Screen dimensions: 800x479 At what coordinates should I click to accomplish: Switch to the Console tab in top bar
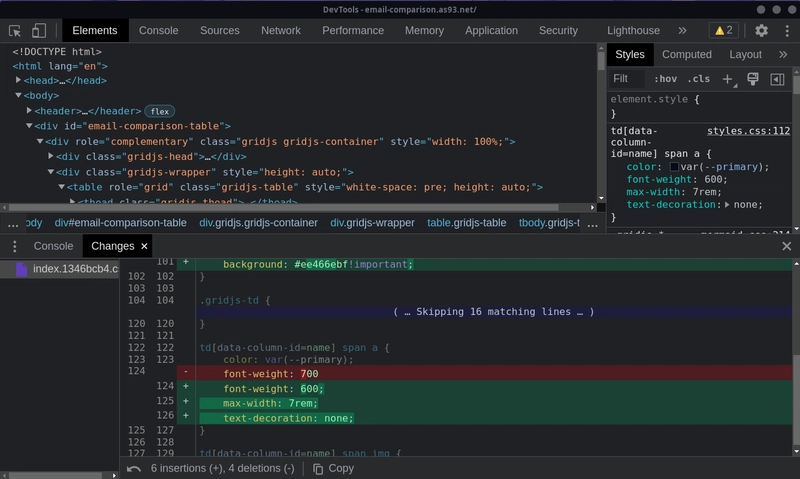[159, 31]
